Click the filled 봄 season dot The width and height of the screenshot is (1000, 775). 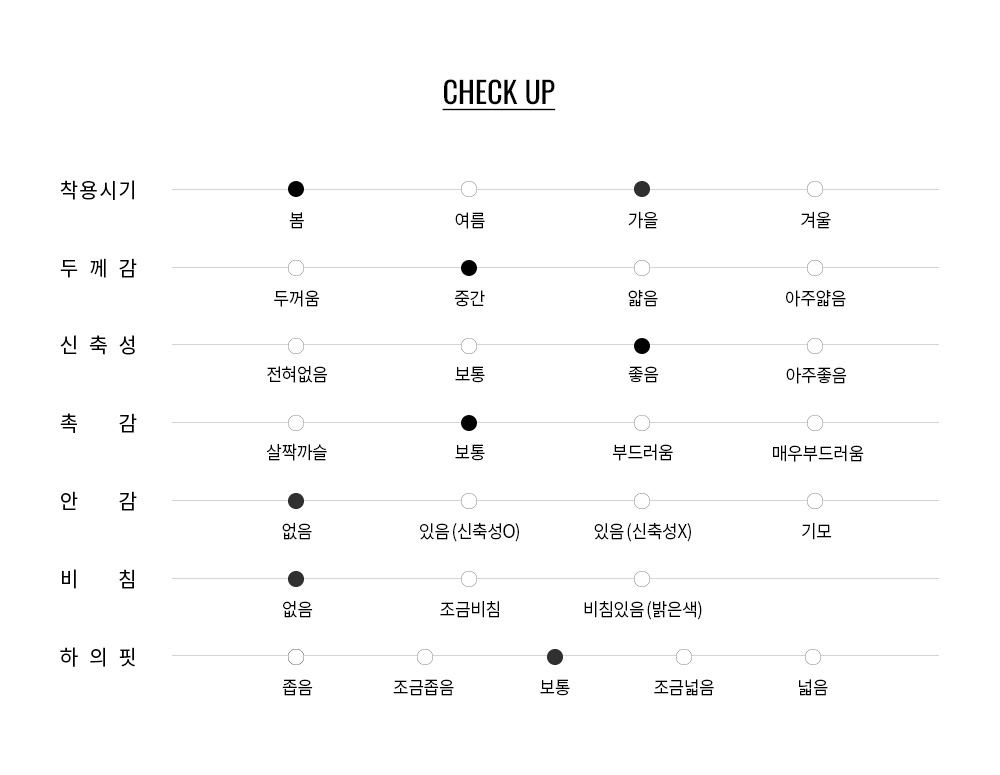[296, 189]
